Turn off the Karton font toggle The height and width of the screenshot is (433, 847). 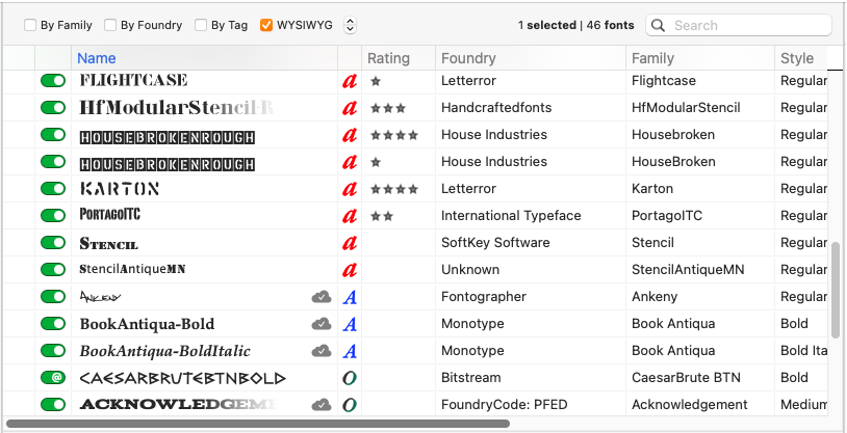coord(53,188)
